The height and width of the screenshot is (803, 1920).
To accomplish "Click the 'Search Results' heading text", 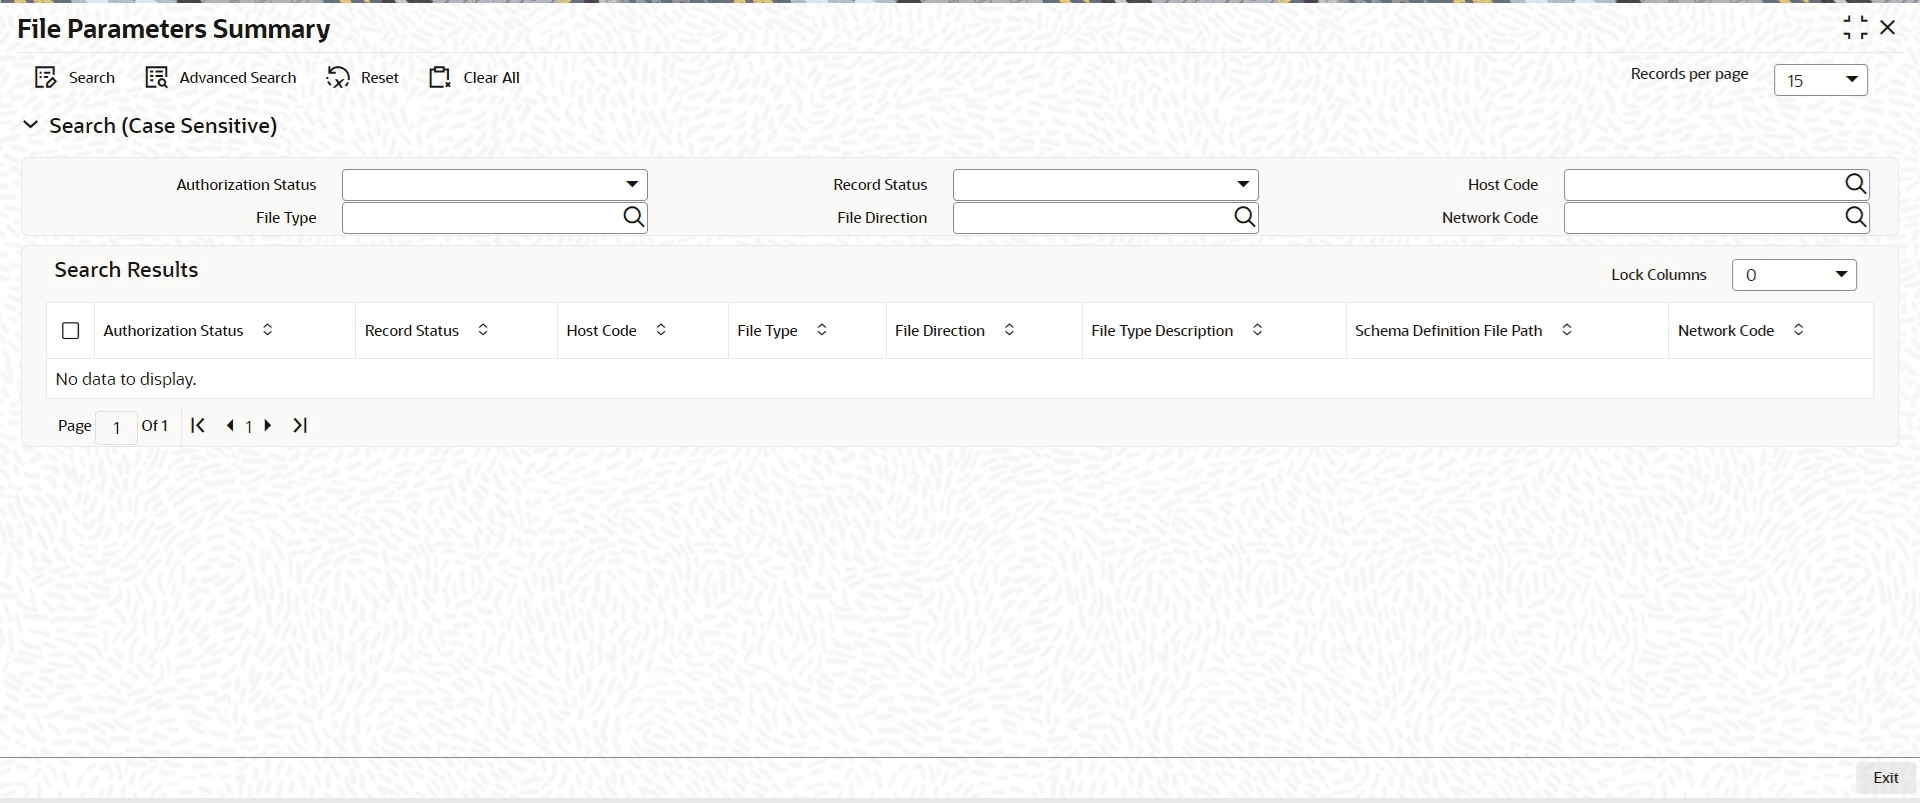I will coord(126,270).
